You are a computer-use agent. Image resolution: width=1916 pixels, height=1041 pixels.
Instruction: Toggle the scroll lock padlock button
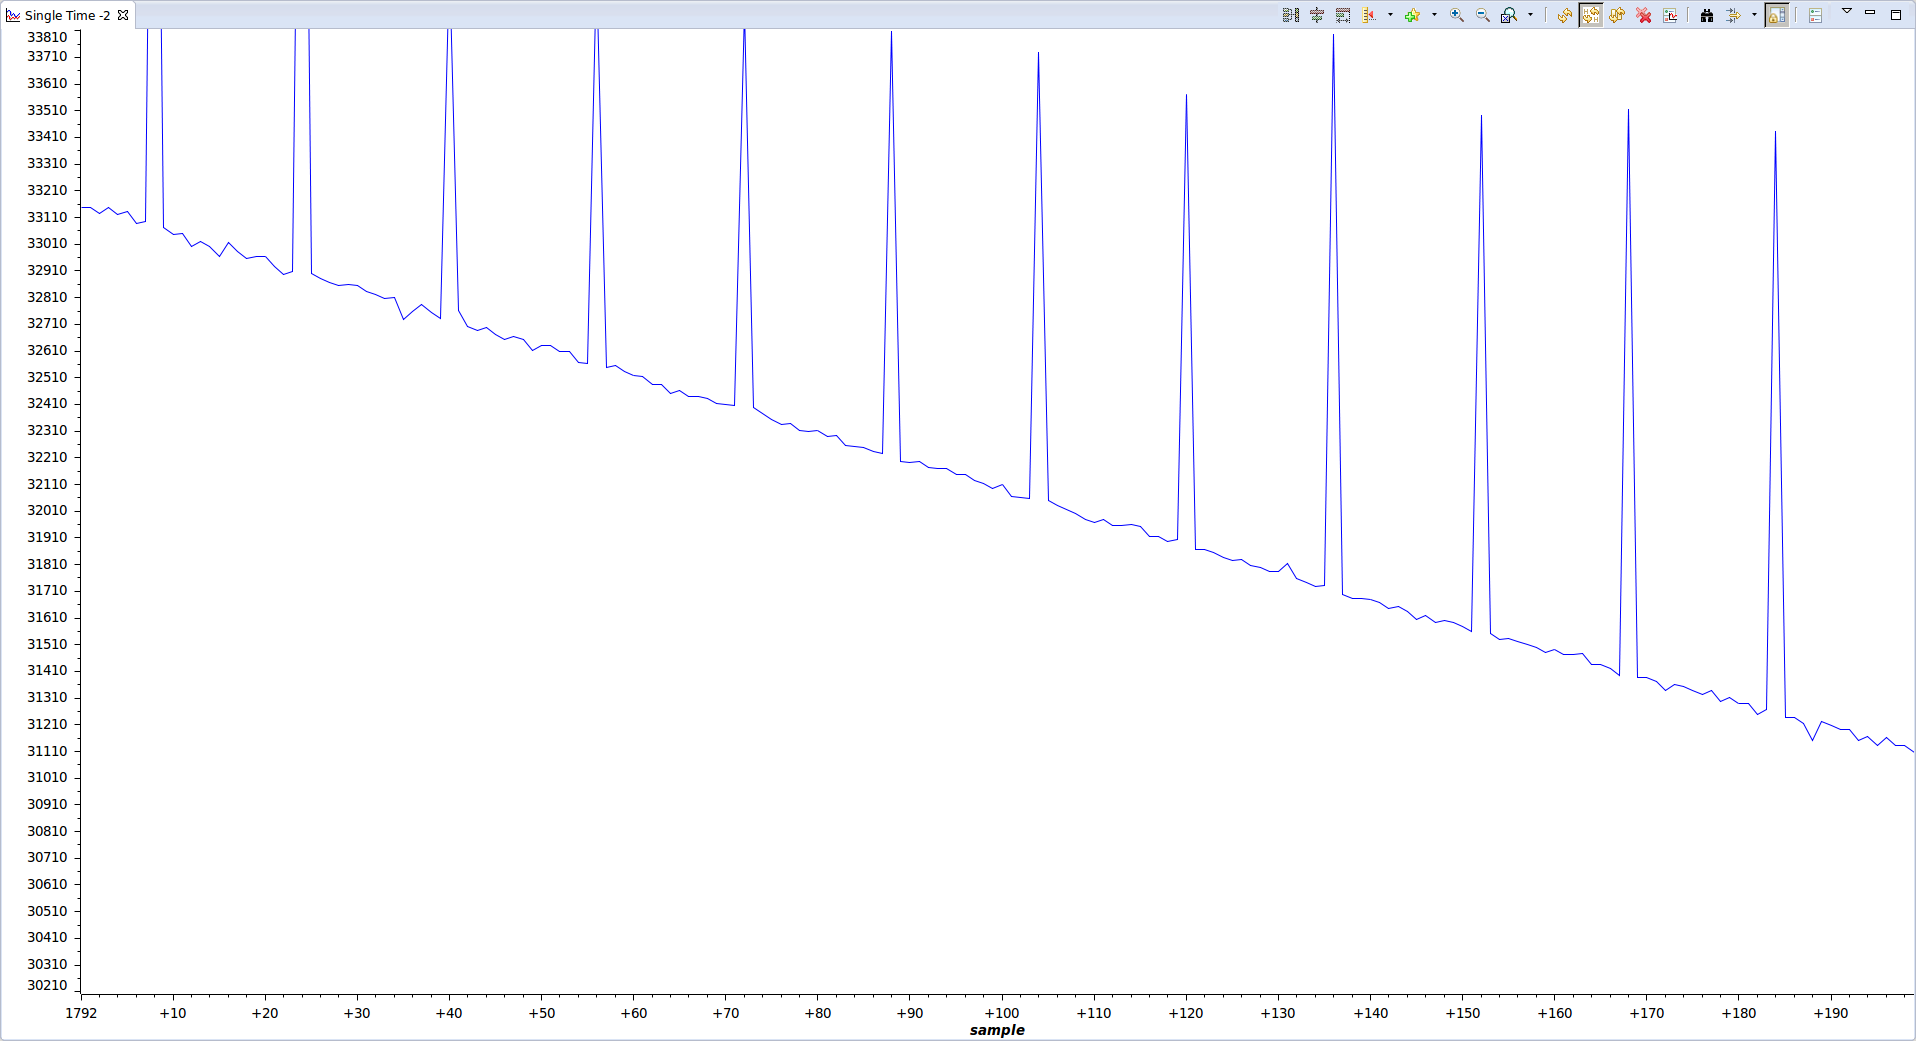(1777, 15)
